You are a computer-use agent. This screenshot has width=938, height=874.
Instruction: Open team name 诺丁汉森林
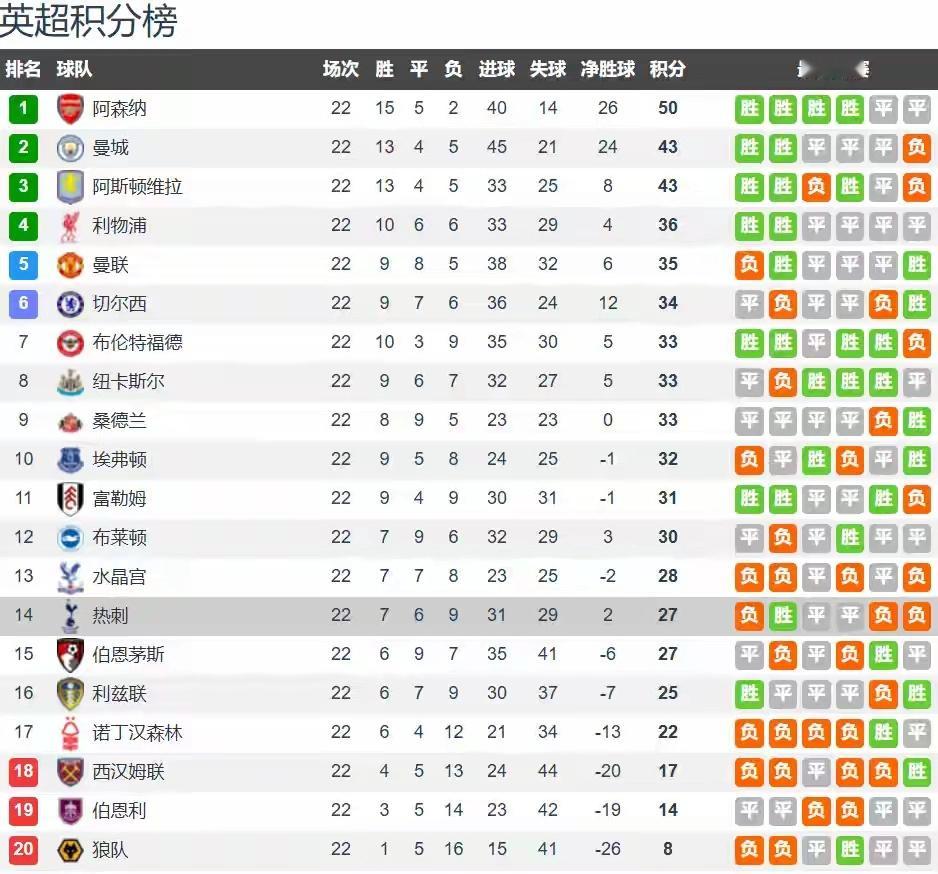point(137,733)
